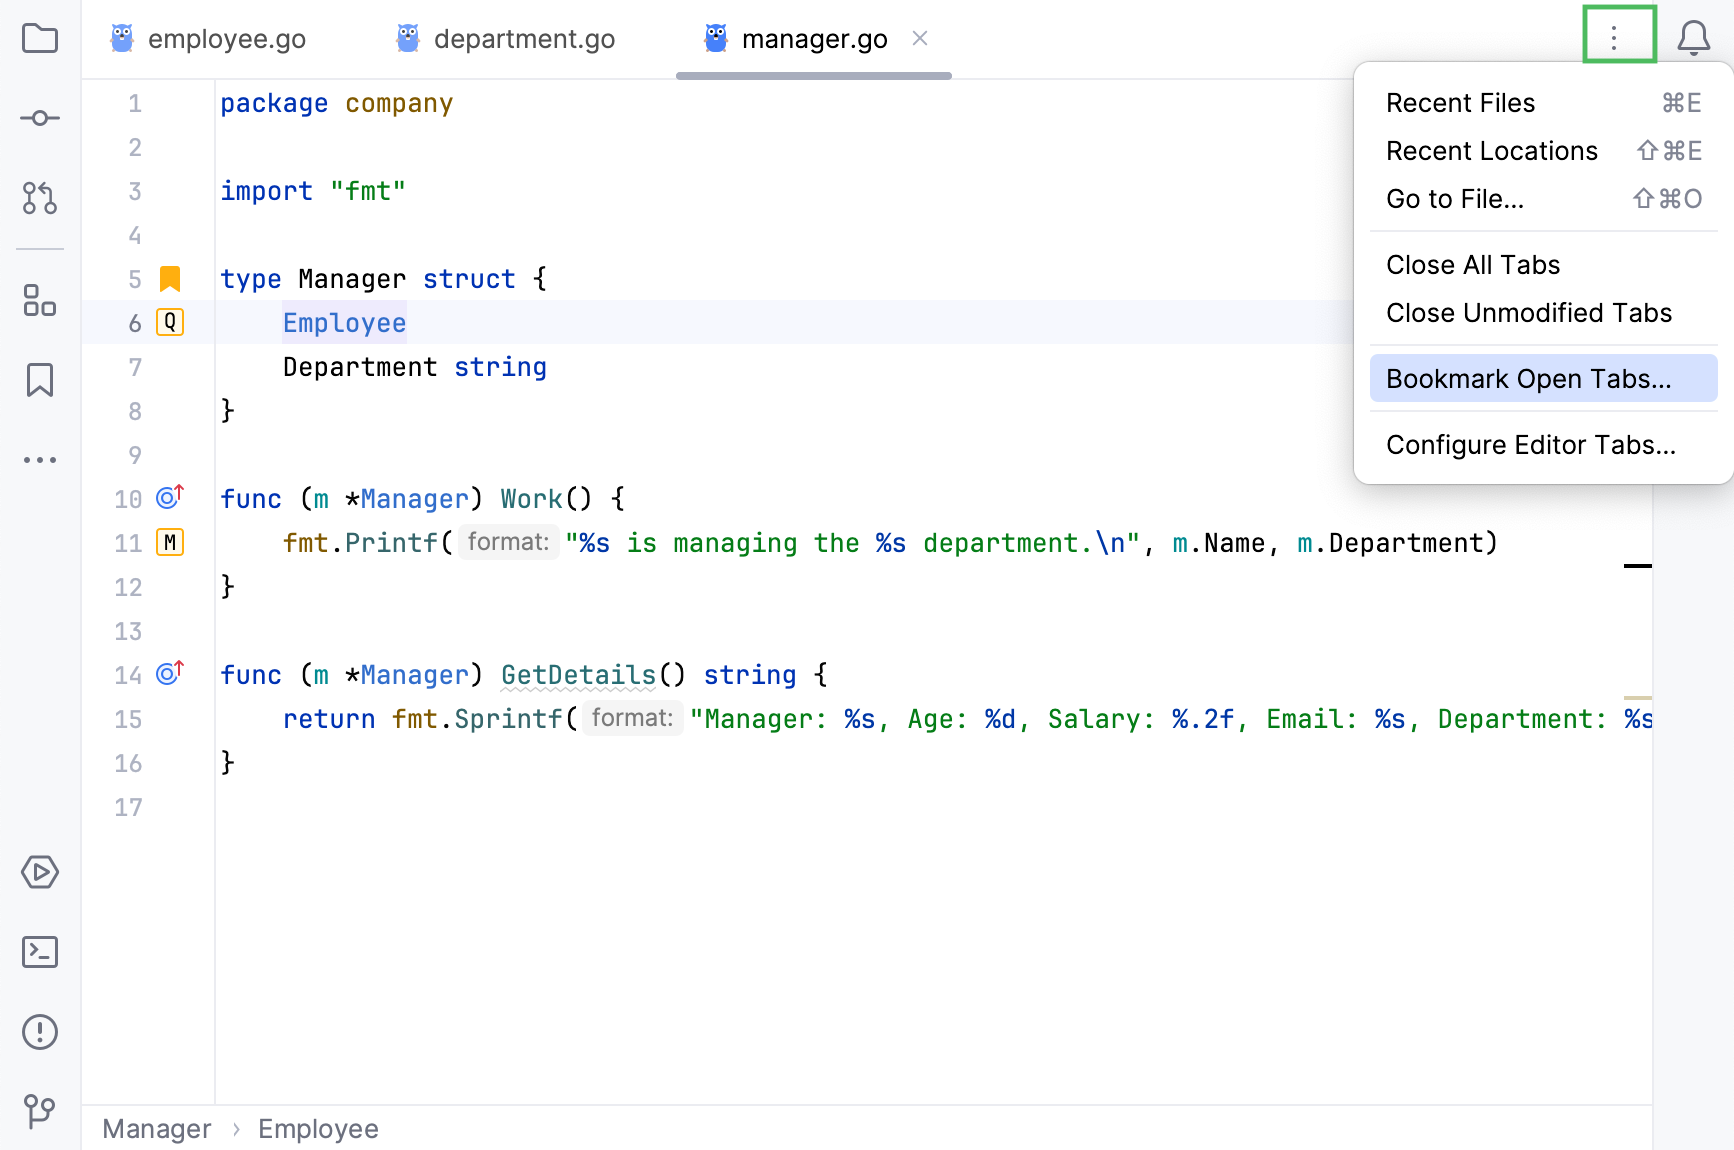This screenshot has width=1734, height=1150.
Task: Open the Problems tool window
Action: click(39, 1032)
